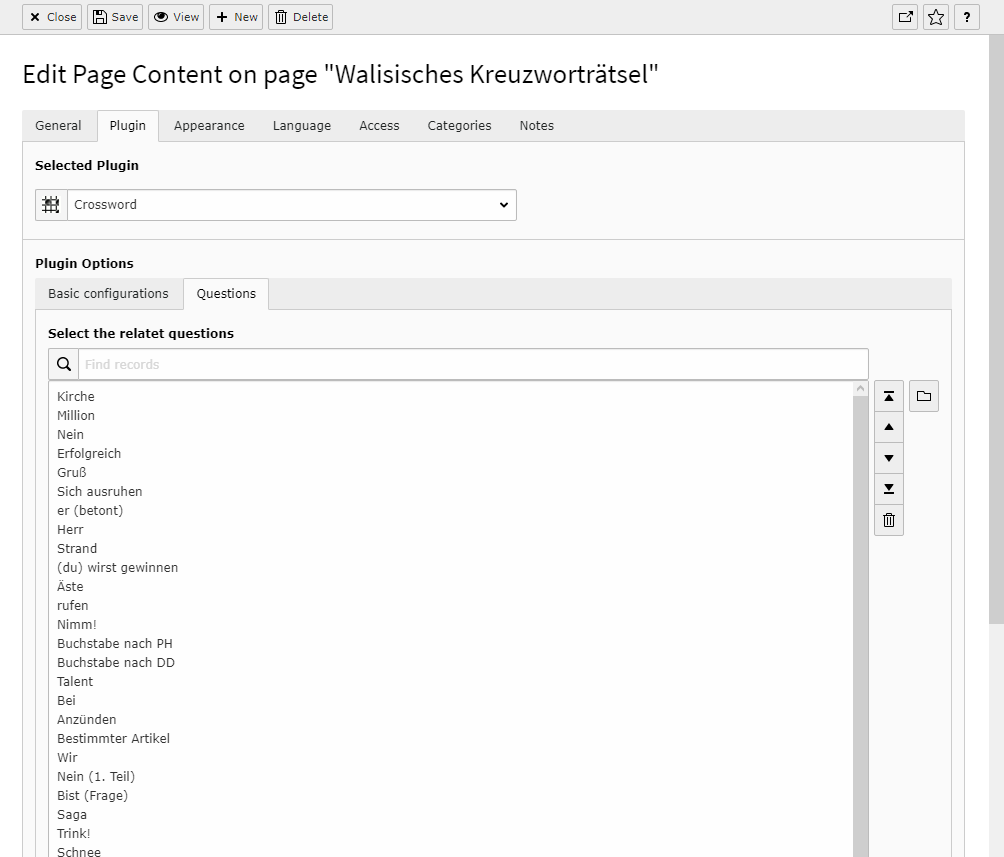Image resolution: width=1004 pixels, height=857 pixels.
Task: Move selected question up one position
Action: (889, 427)
